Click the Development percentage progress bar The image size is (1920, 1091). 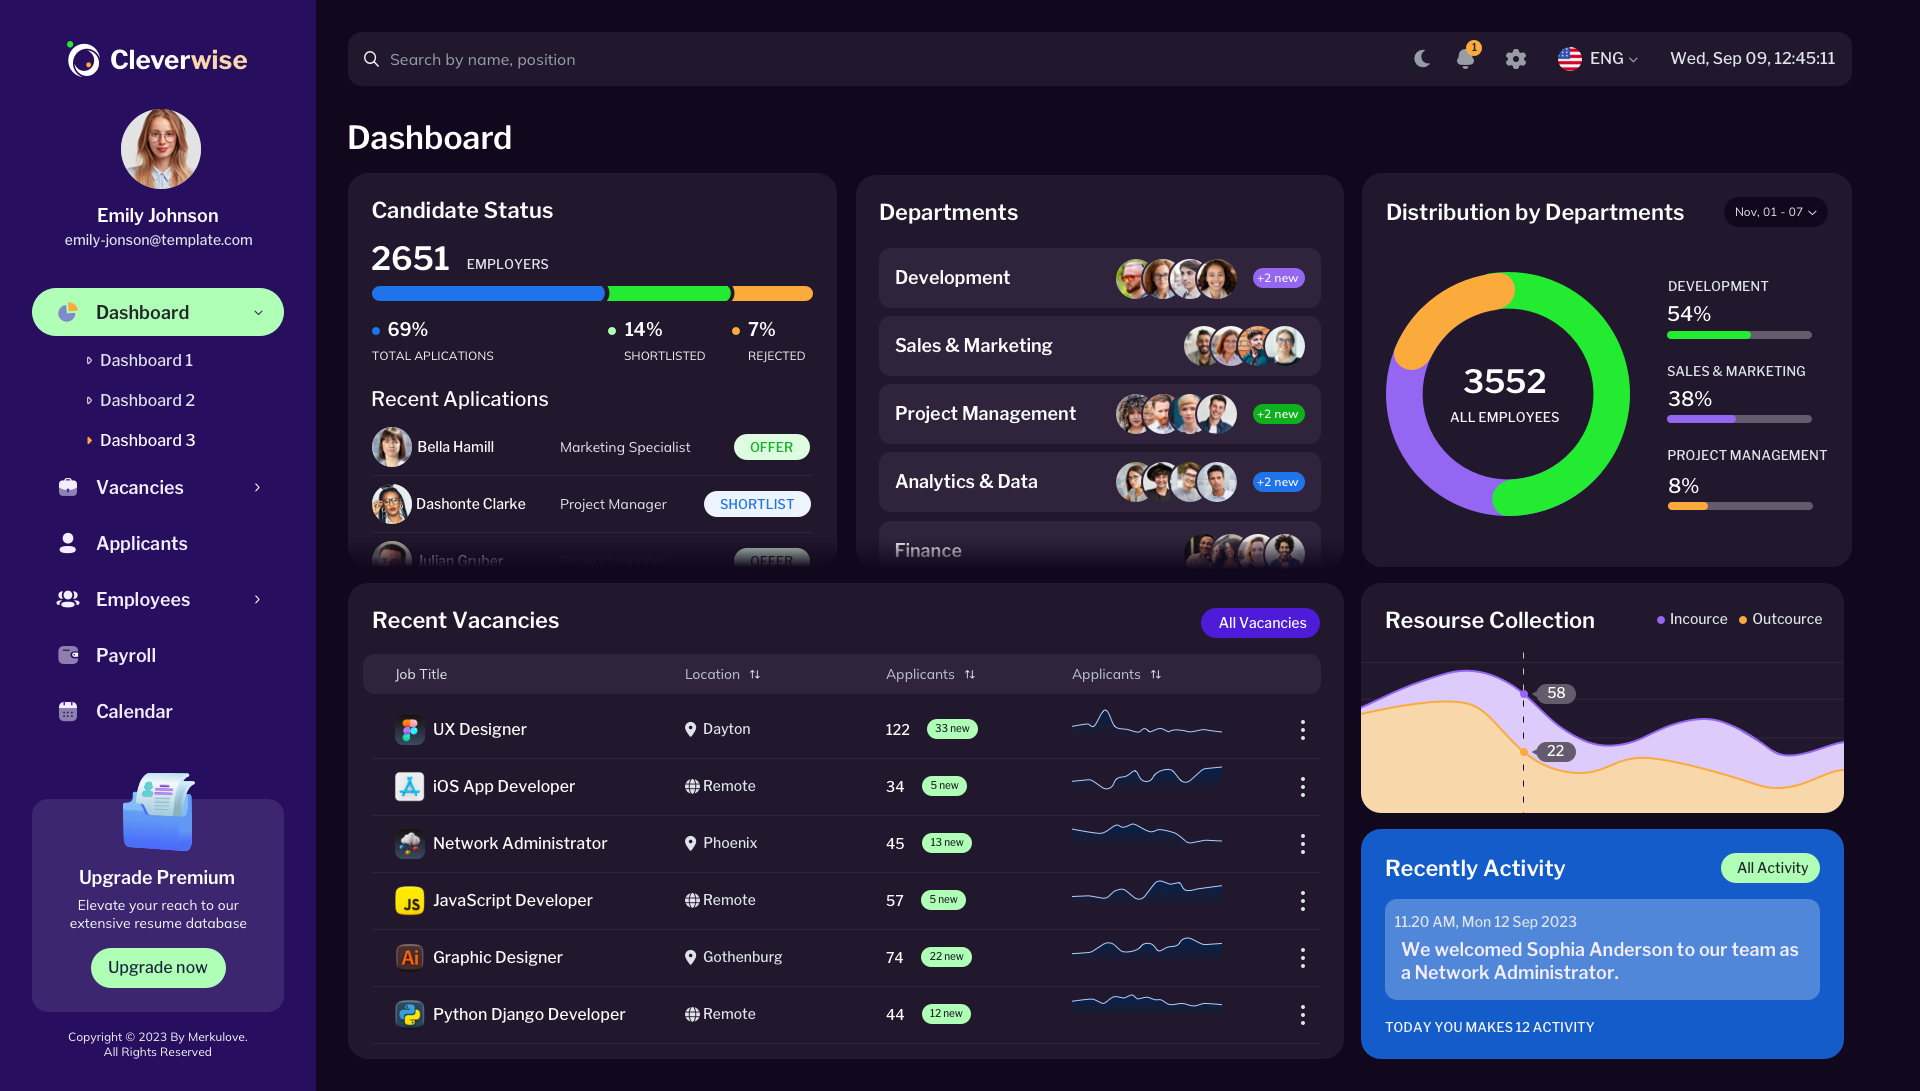coord(1739,335)
